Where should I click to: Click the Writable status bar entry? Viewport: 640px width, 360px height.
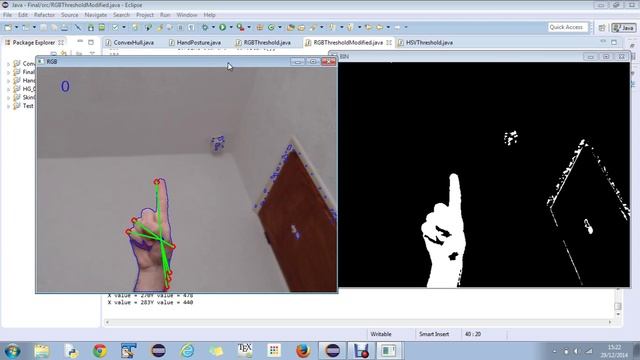click(x=381, y=334)
